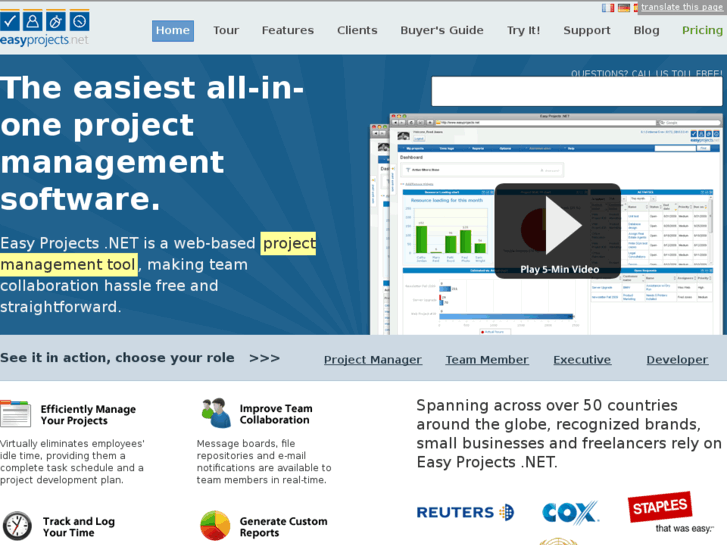
Task: Choose the Team Member role link
Action: [487, 359]
